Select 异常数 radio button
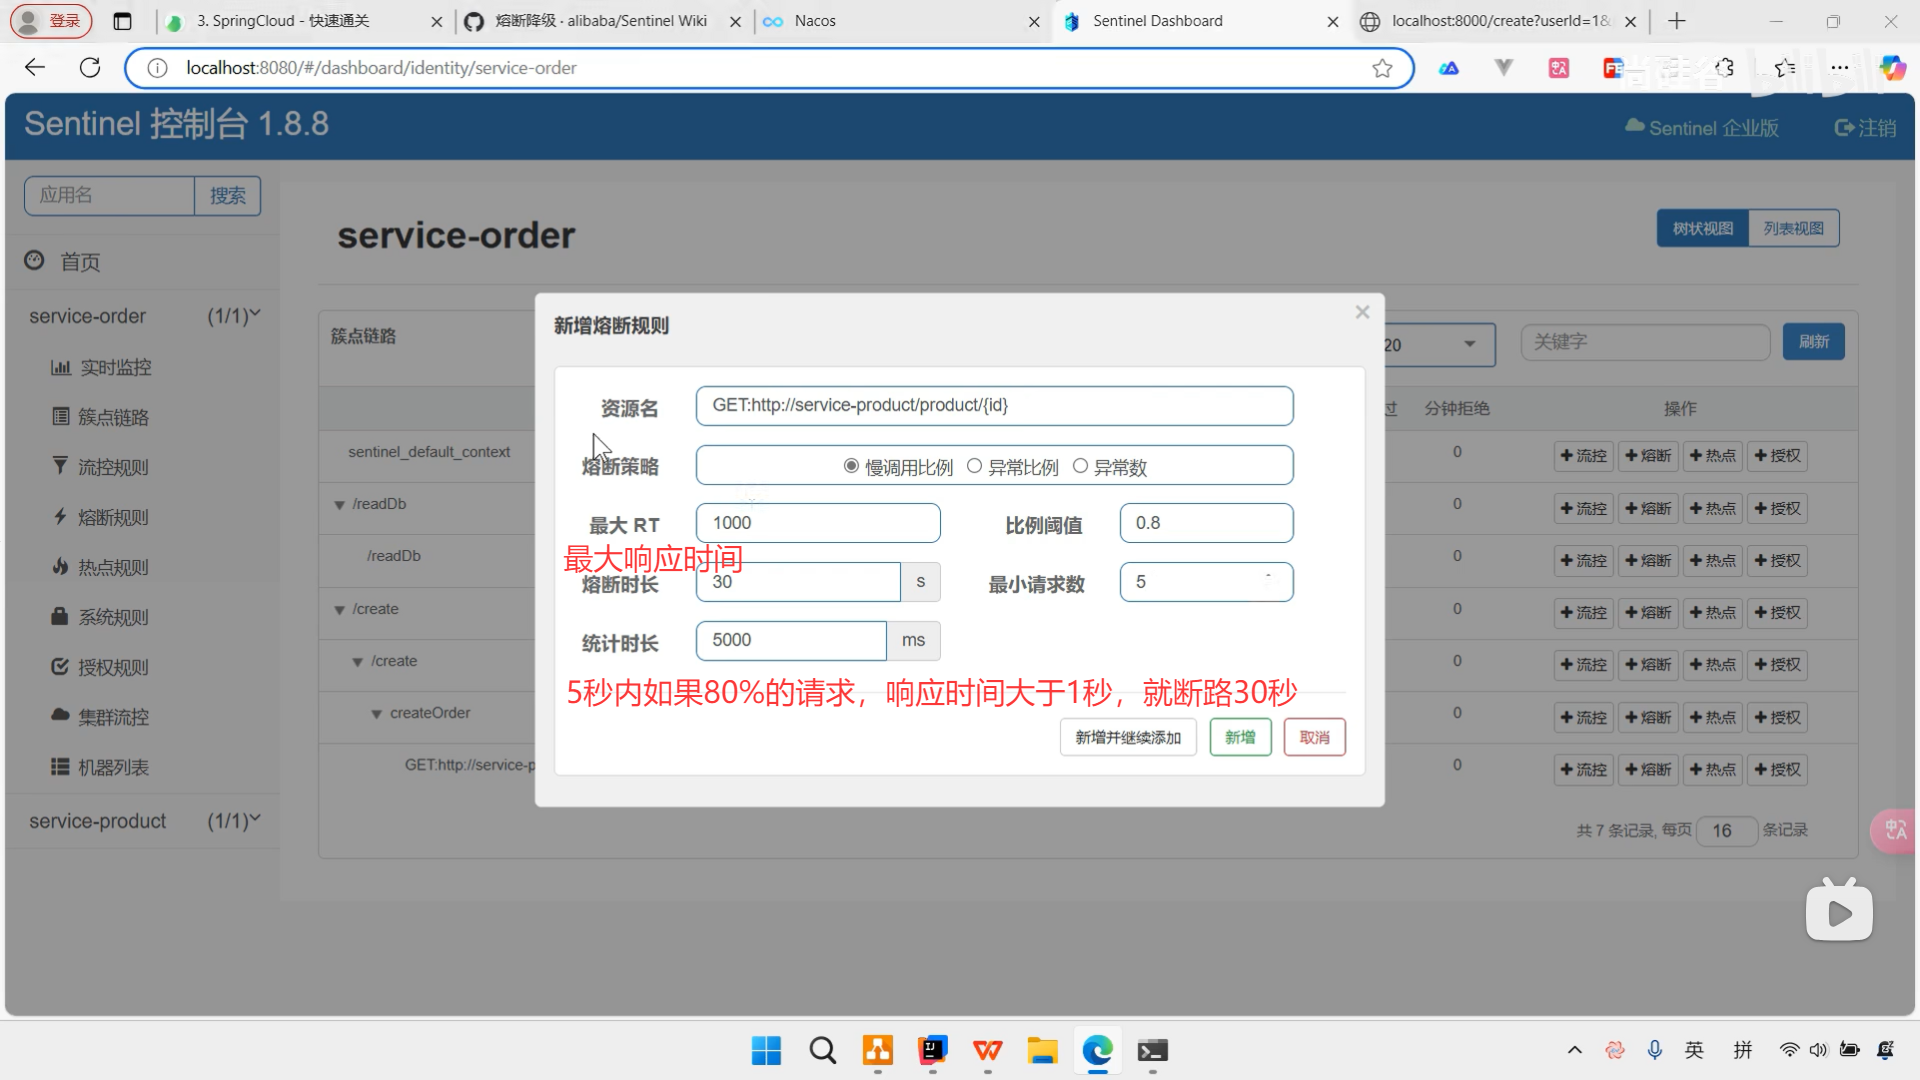The width and height of the screenshot is (1920, 1080). point(1080,466)
